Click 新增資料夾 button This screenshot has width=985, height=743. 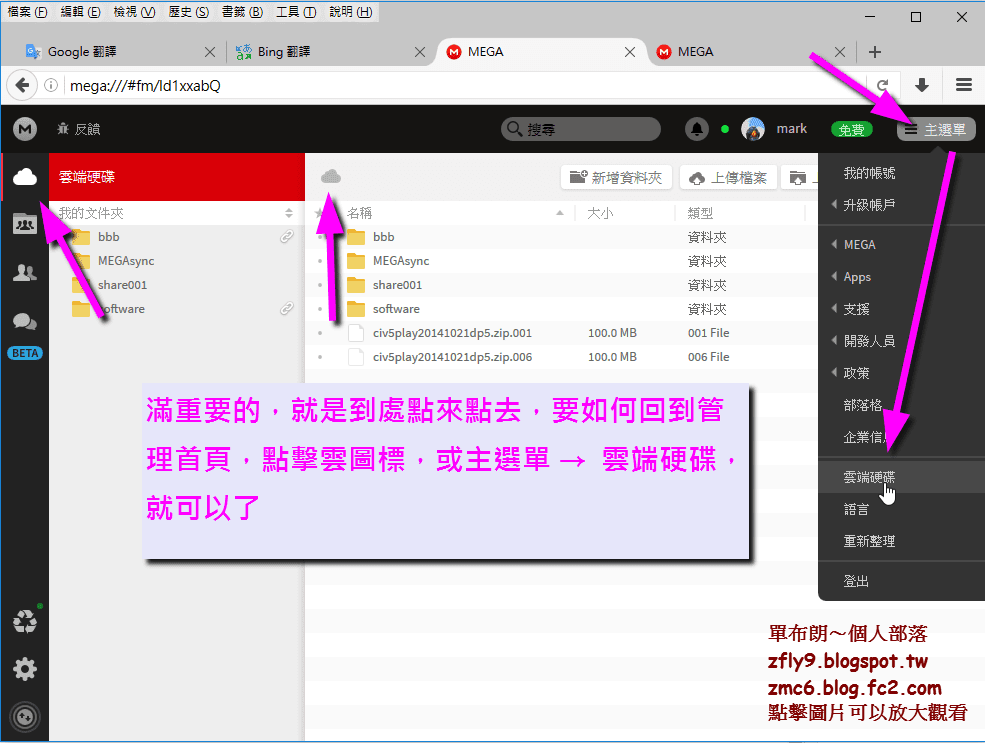click(616, 178)
